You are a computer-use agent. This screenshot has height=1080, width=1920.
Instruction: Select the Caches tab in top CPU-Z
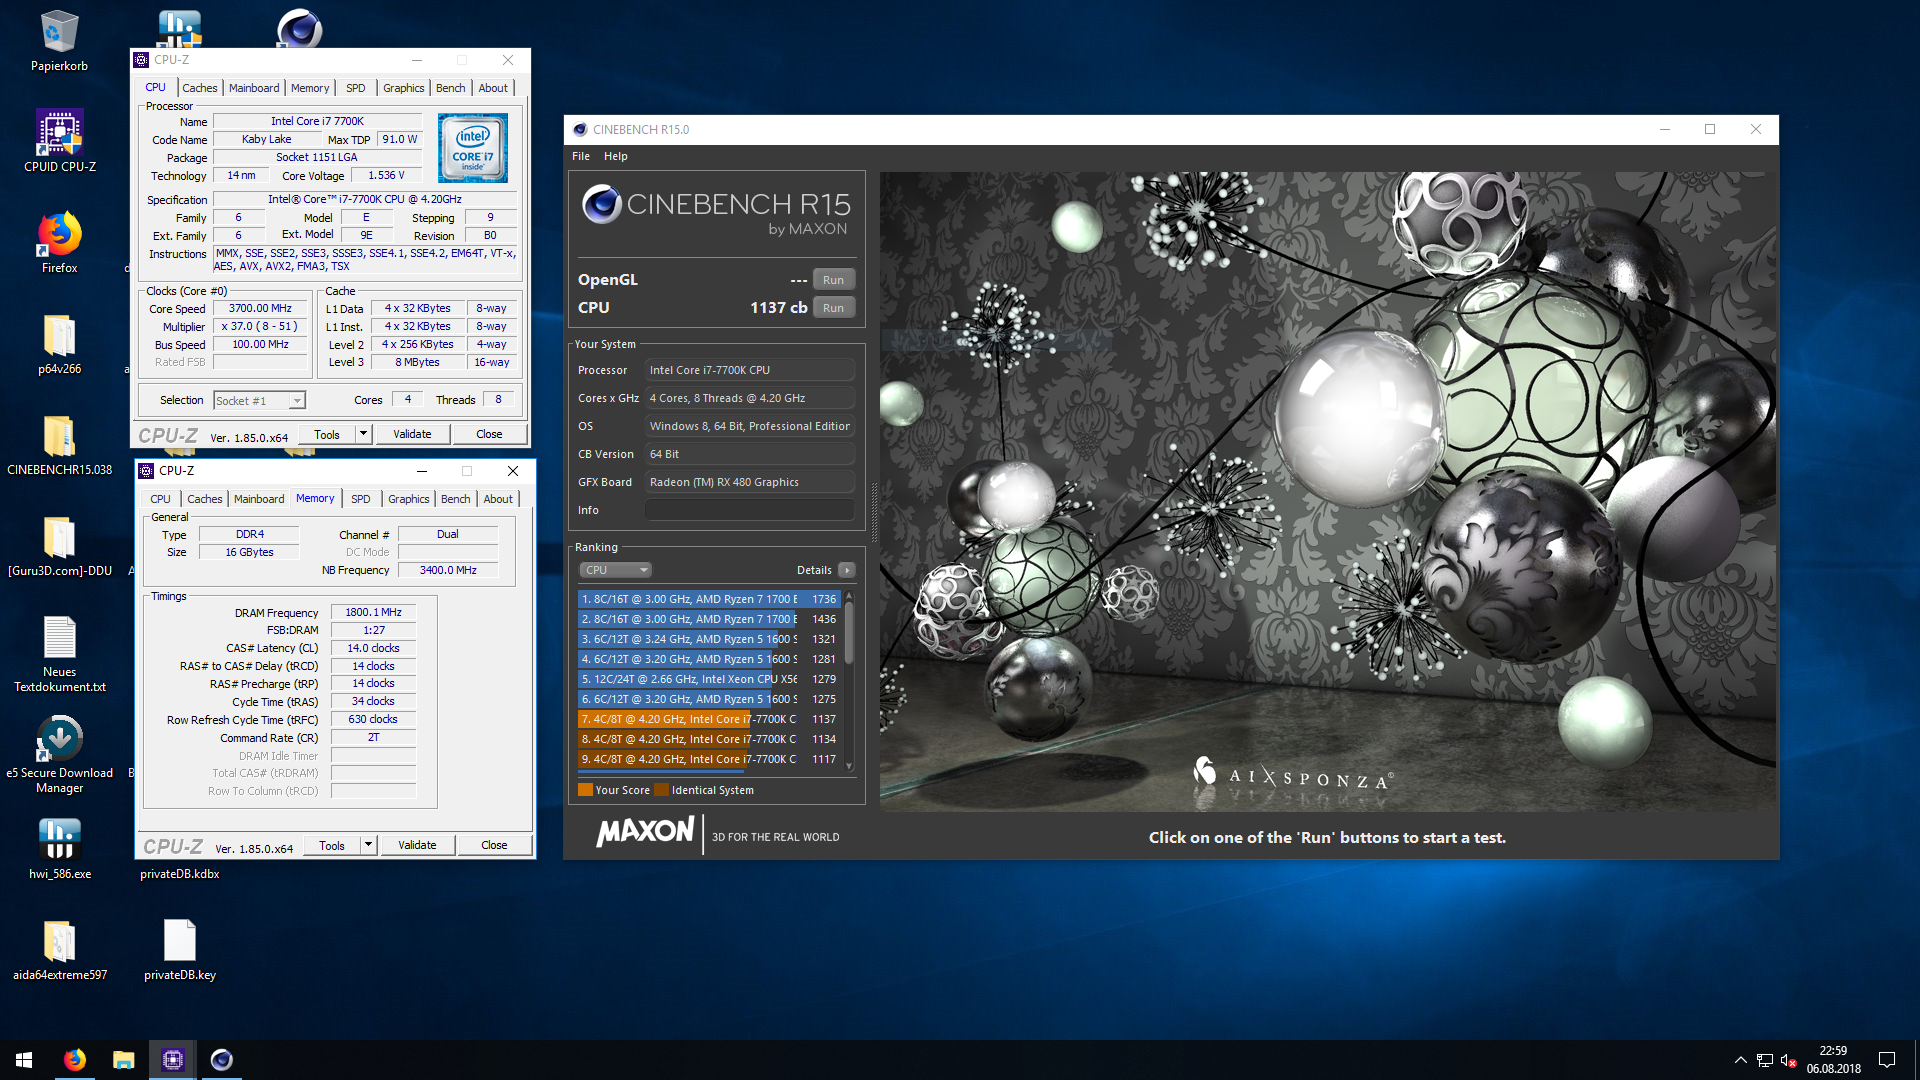click(x=199, y=88)
